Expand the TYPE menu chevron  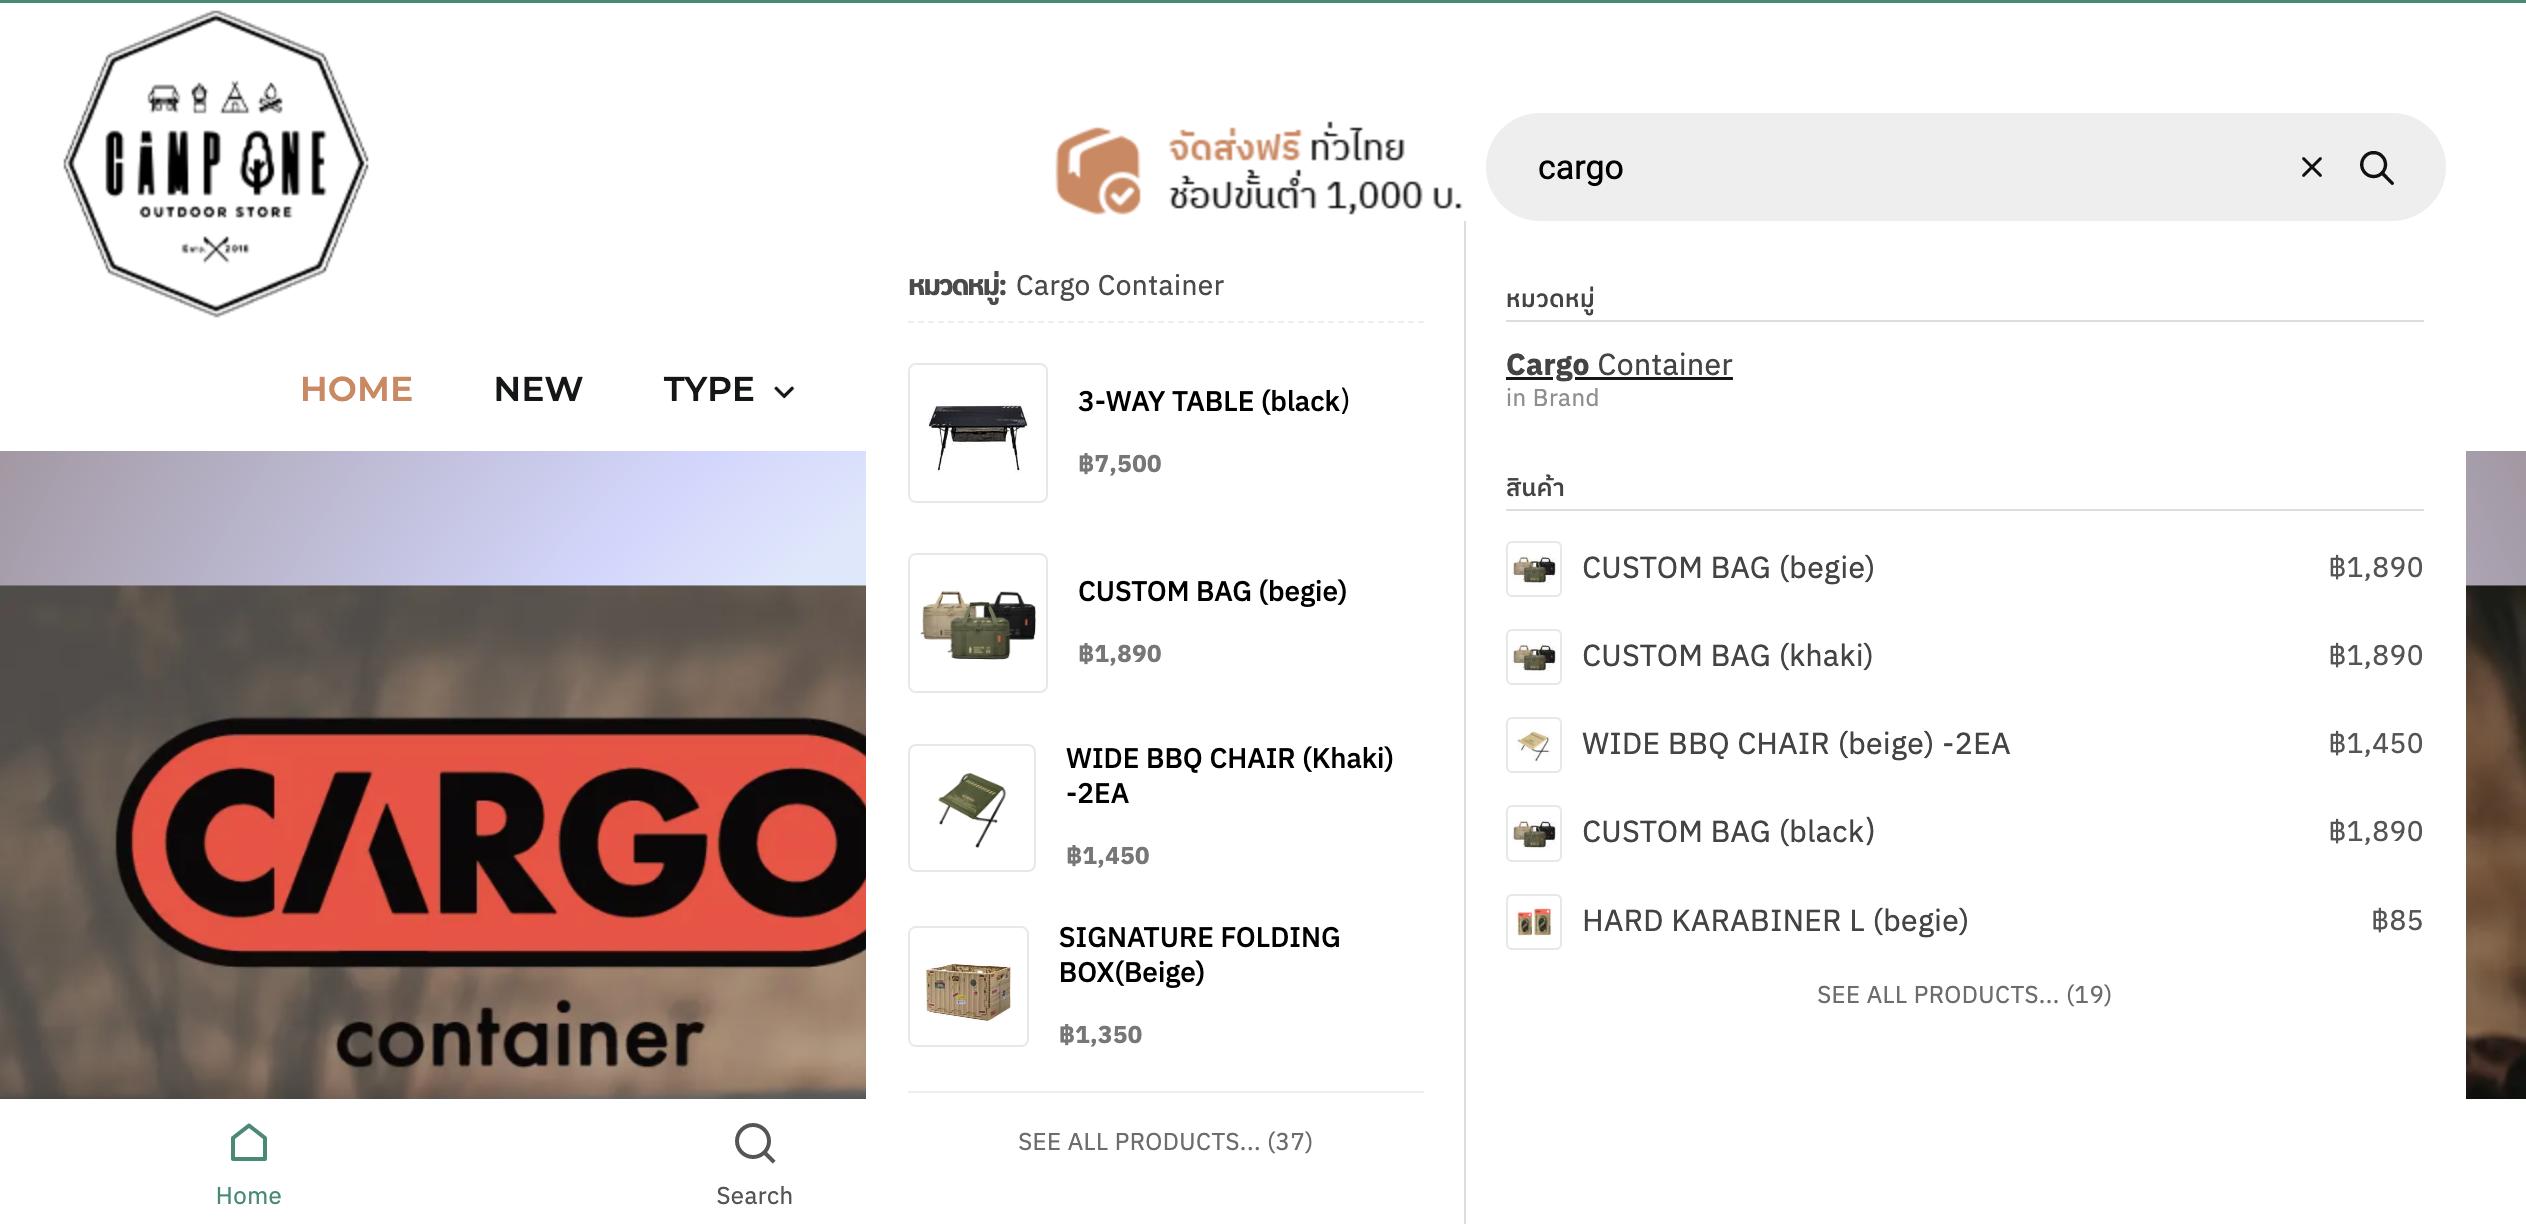click(785, 392)
